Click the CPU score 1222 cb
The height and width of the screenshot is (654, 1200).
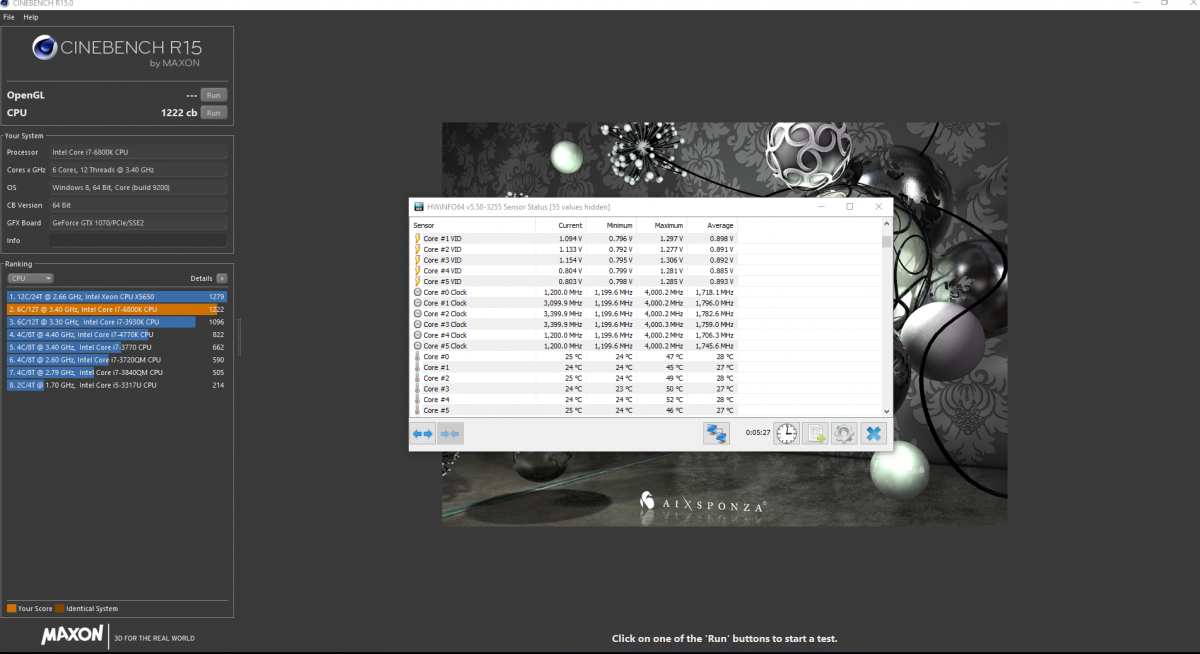[x=178, y=113]
